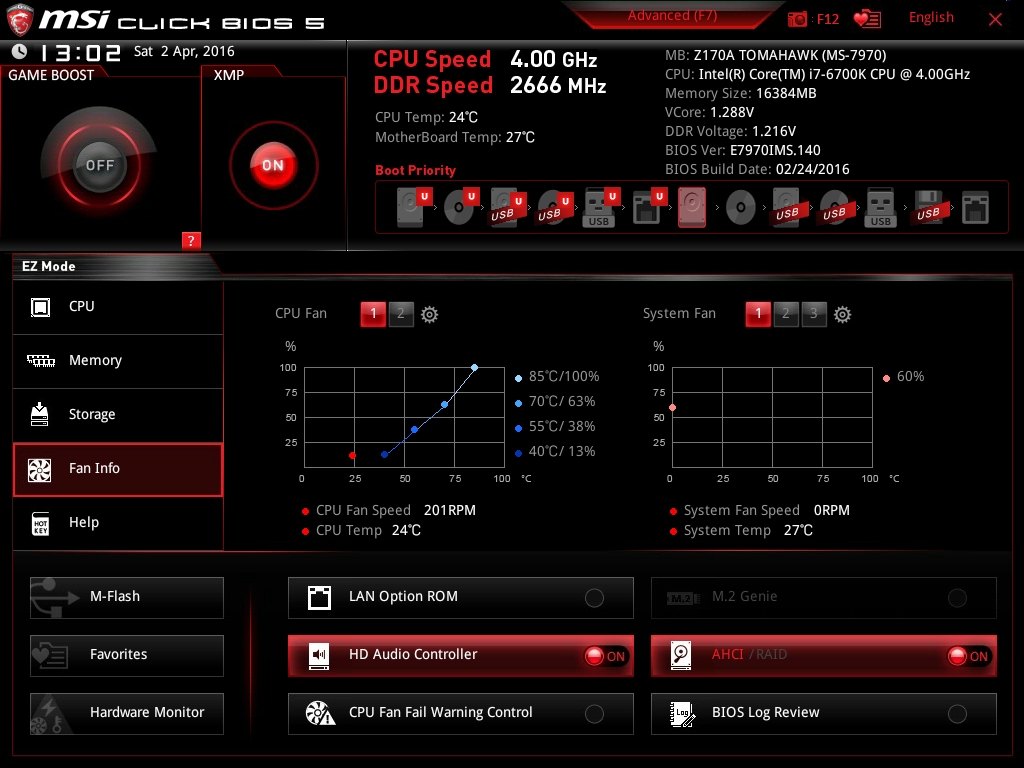
Task: Open the M-Flash utility
Action: pos(127,598)
